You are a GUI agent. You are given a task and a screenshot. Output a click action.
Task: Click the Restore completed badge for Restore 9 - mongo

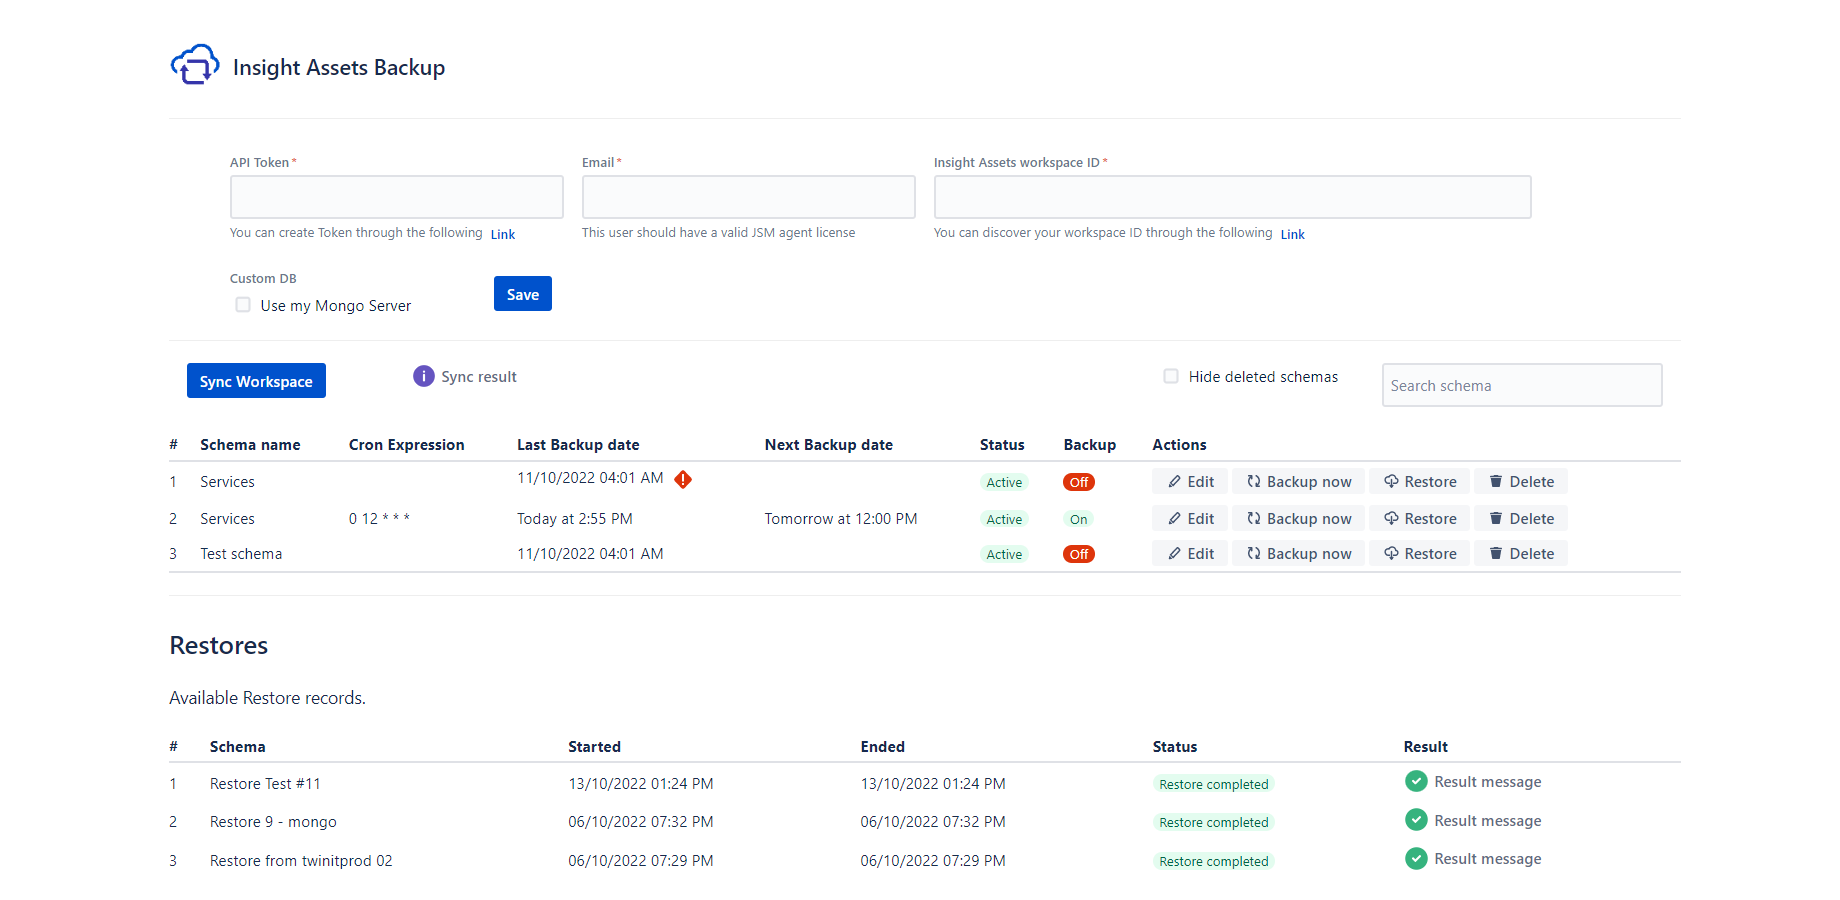point(1214,822)
